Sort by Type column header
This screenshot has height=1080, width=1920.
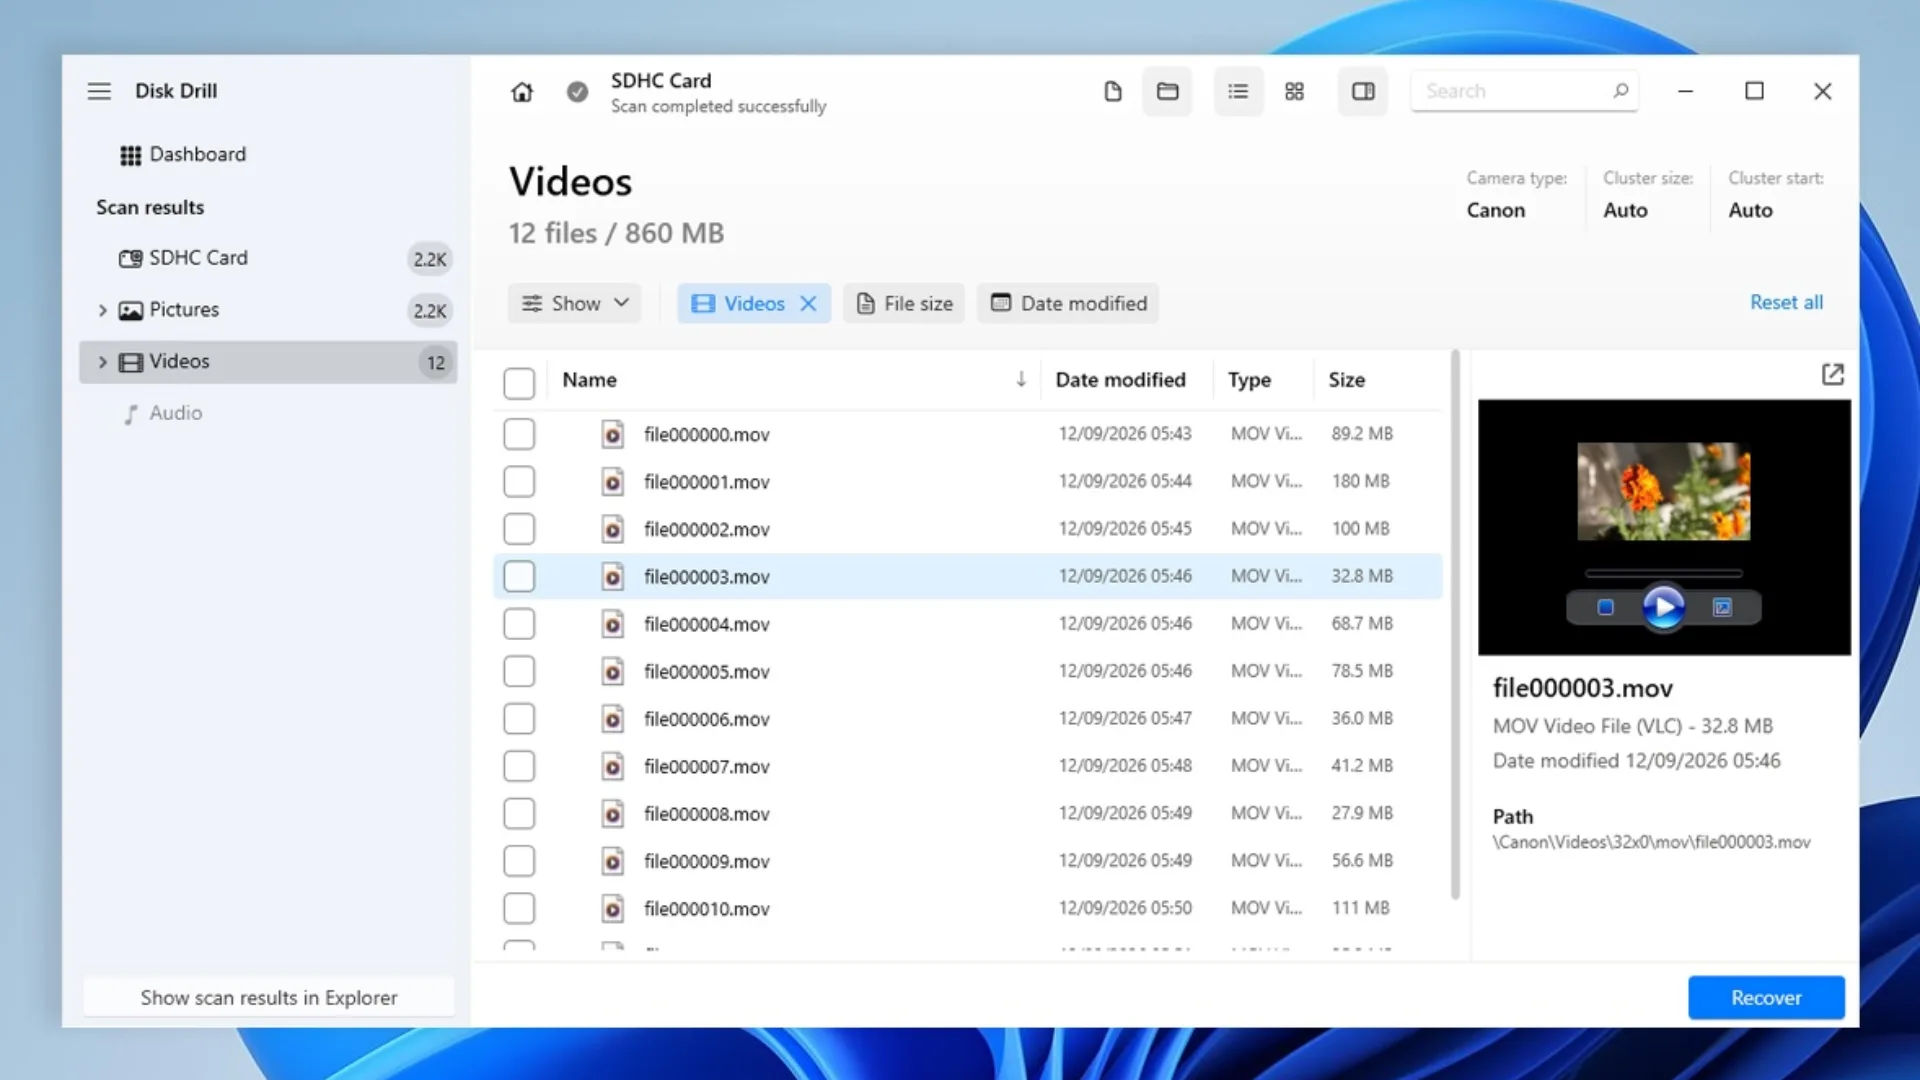pos(1249,380)
